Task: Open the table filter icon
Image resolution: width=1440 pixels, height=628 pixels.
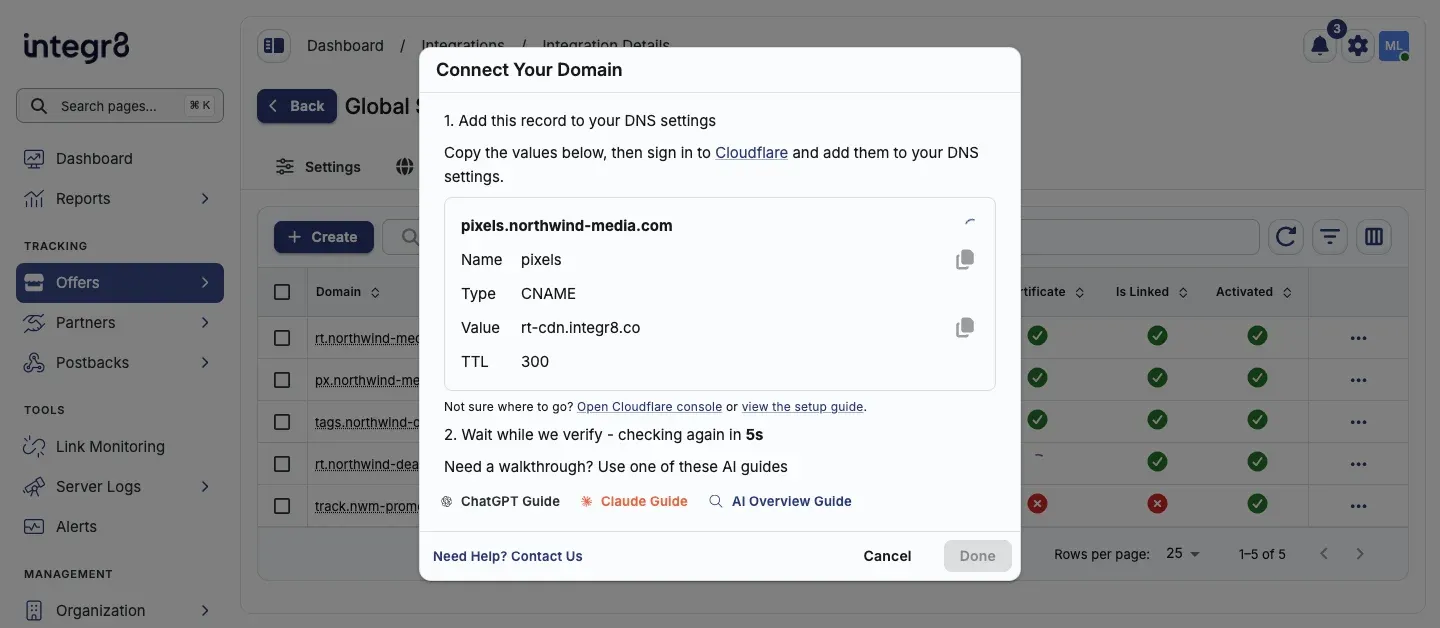Action: tap(1330, 237)
